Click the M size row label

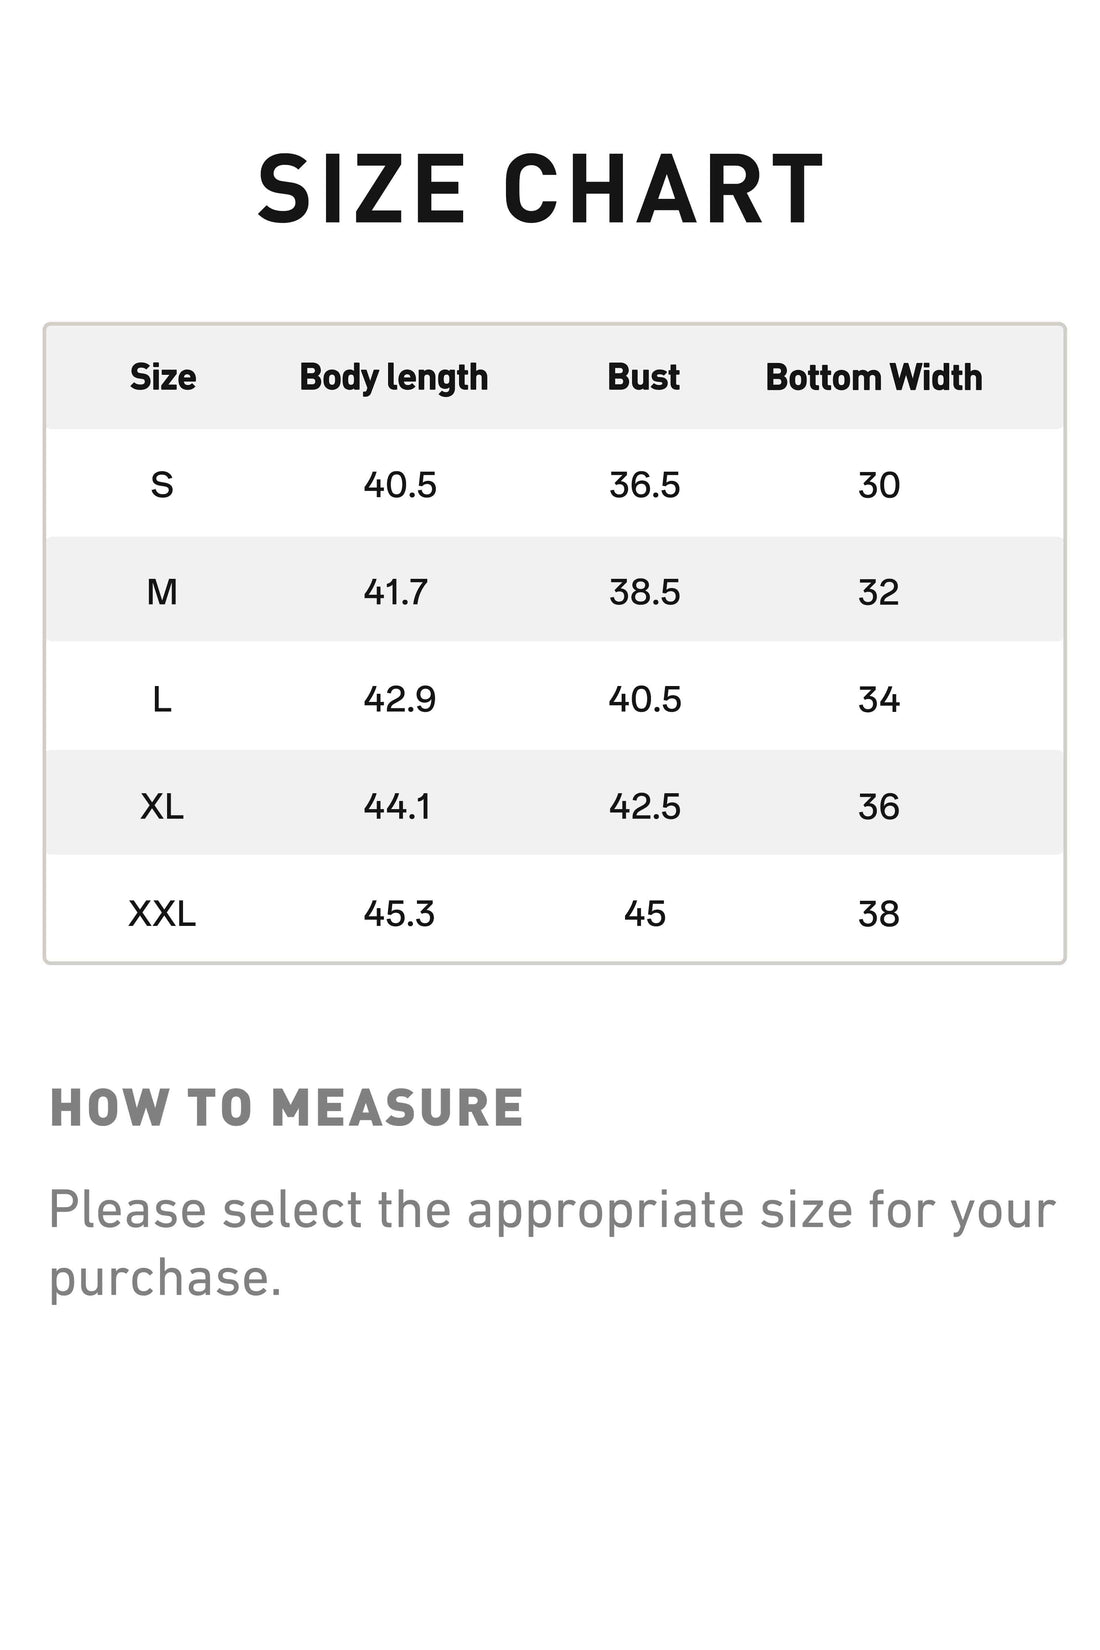[162, 592]
